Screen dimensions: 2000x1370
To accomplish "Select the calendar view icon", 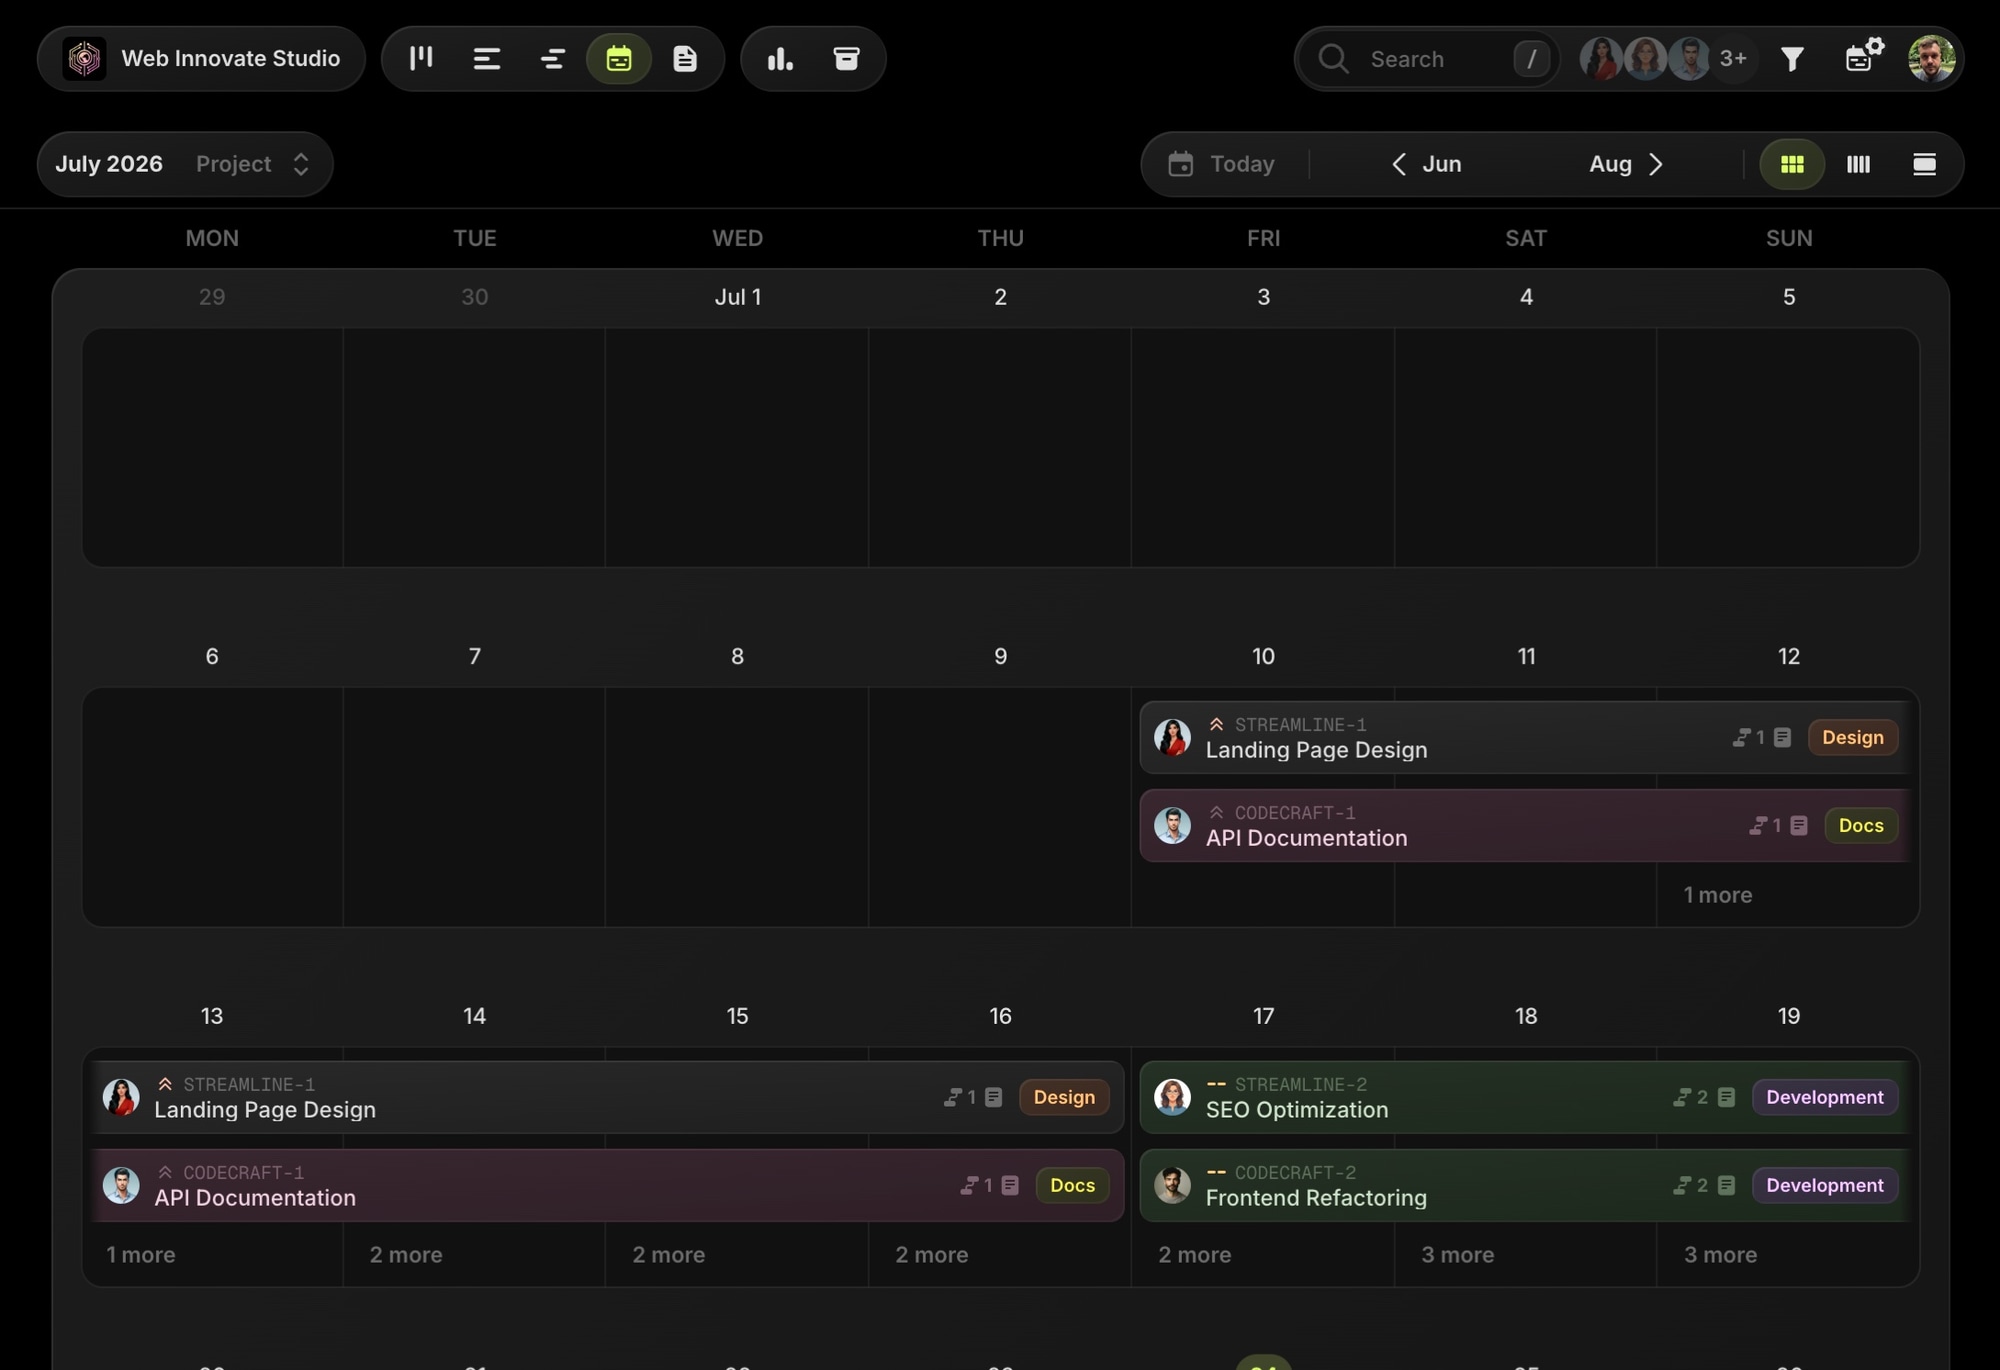I will pyautogui.click(x=619, y=59).
